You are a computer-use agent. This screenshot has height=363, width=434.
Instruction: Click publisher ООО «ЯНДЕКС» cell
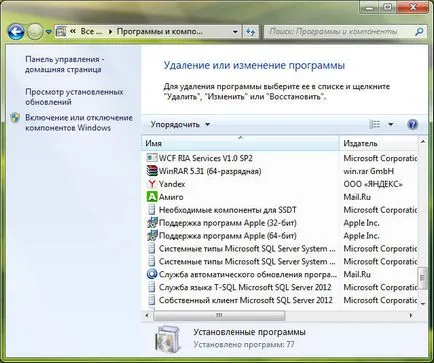coord(373,184)
